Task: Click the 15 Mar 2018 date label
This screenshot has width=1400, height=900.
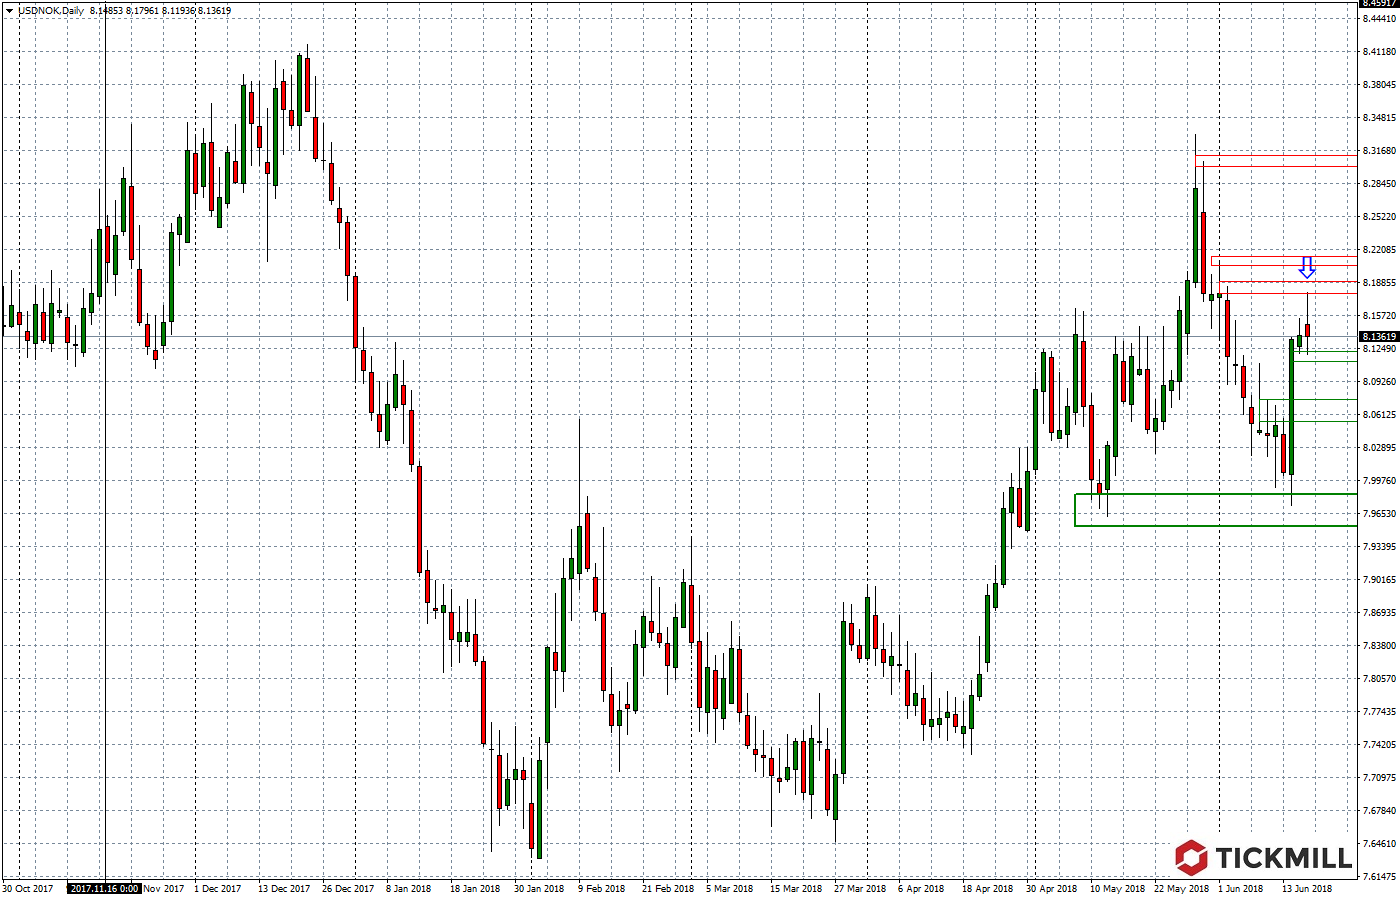Action: pos(796,888)
